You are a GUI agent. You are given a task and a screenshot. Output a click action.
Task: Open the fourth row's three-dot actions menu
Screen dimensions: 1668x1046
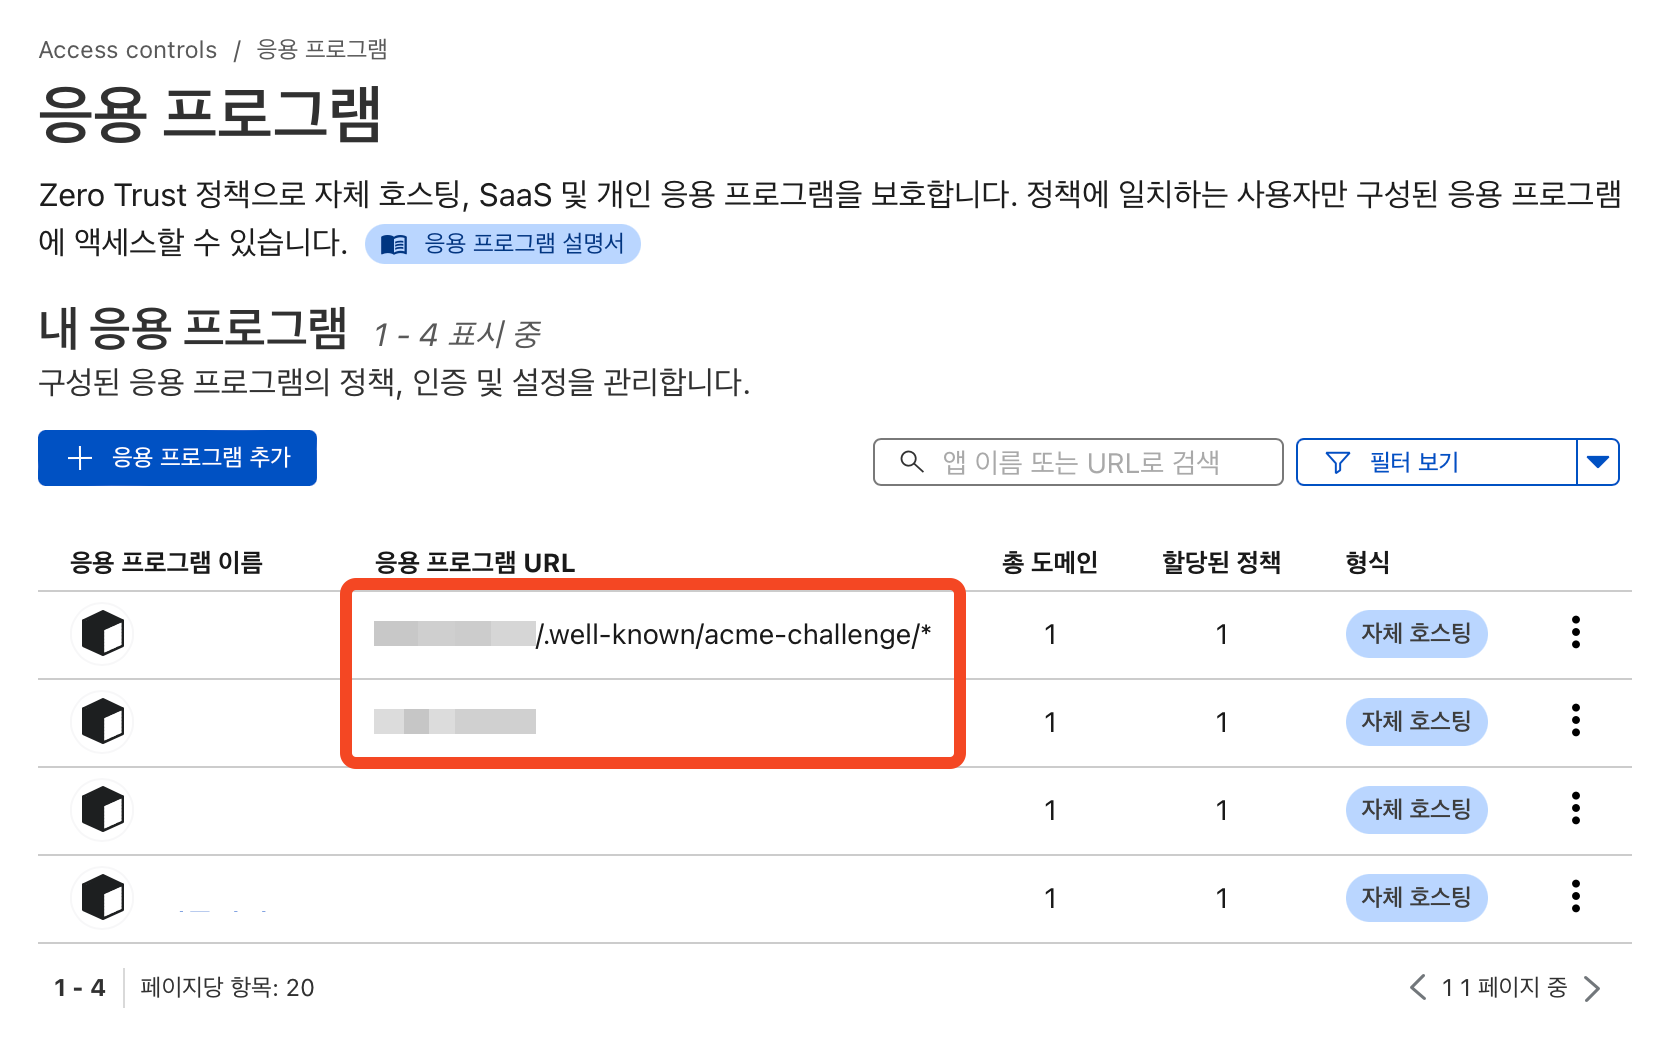click(x=1575, y=896)
